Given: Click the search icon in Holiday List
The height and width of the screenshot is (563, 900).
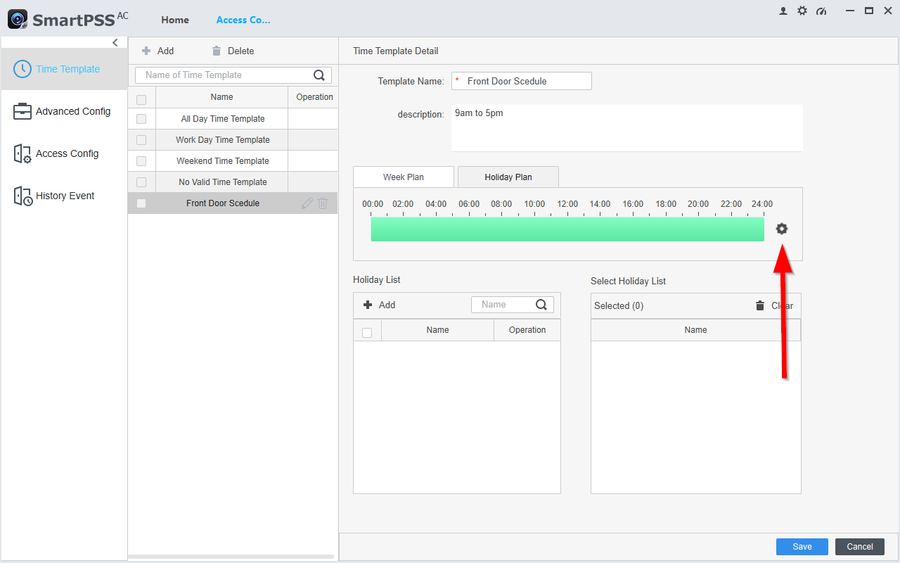Looking at the screenshot, I should [542, 305].
